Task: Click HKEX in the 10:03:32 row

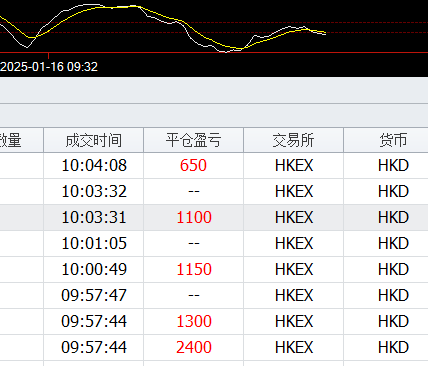Action: 294,191
